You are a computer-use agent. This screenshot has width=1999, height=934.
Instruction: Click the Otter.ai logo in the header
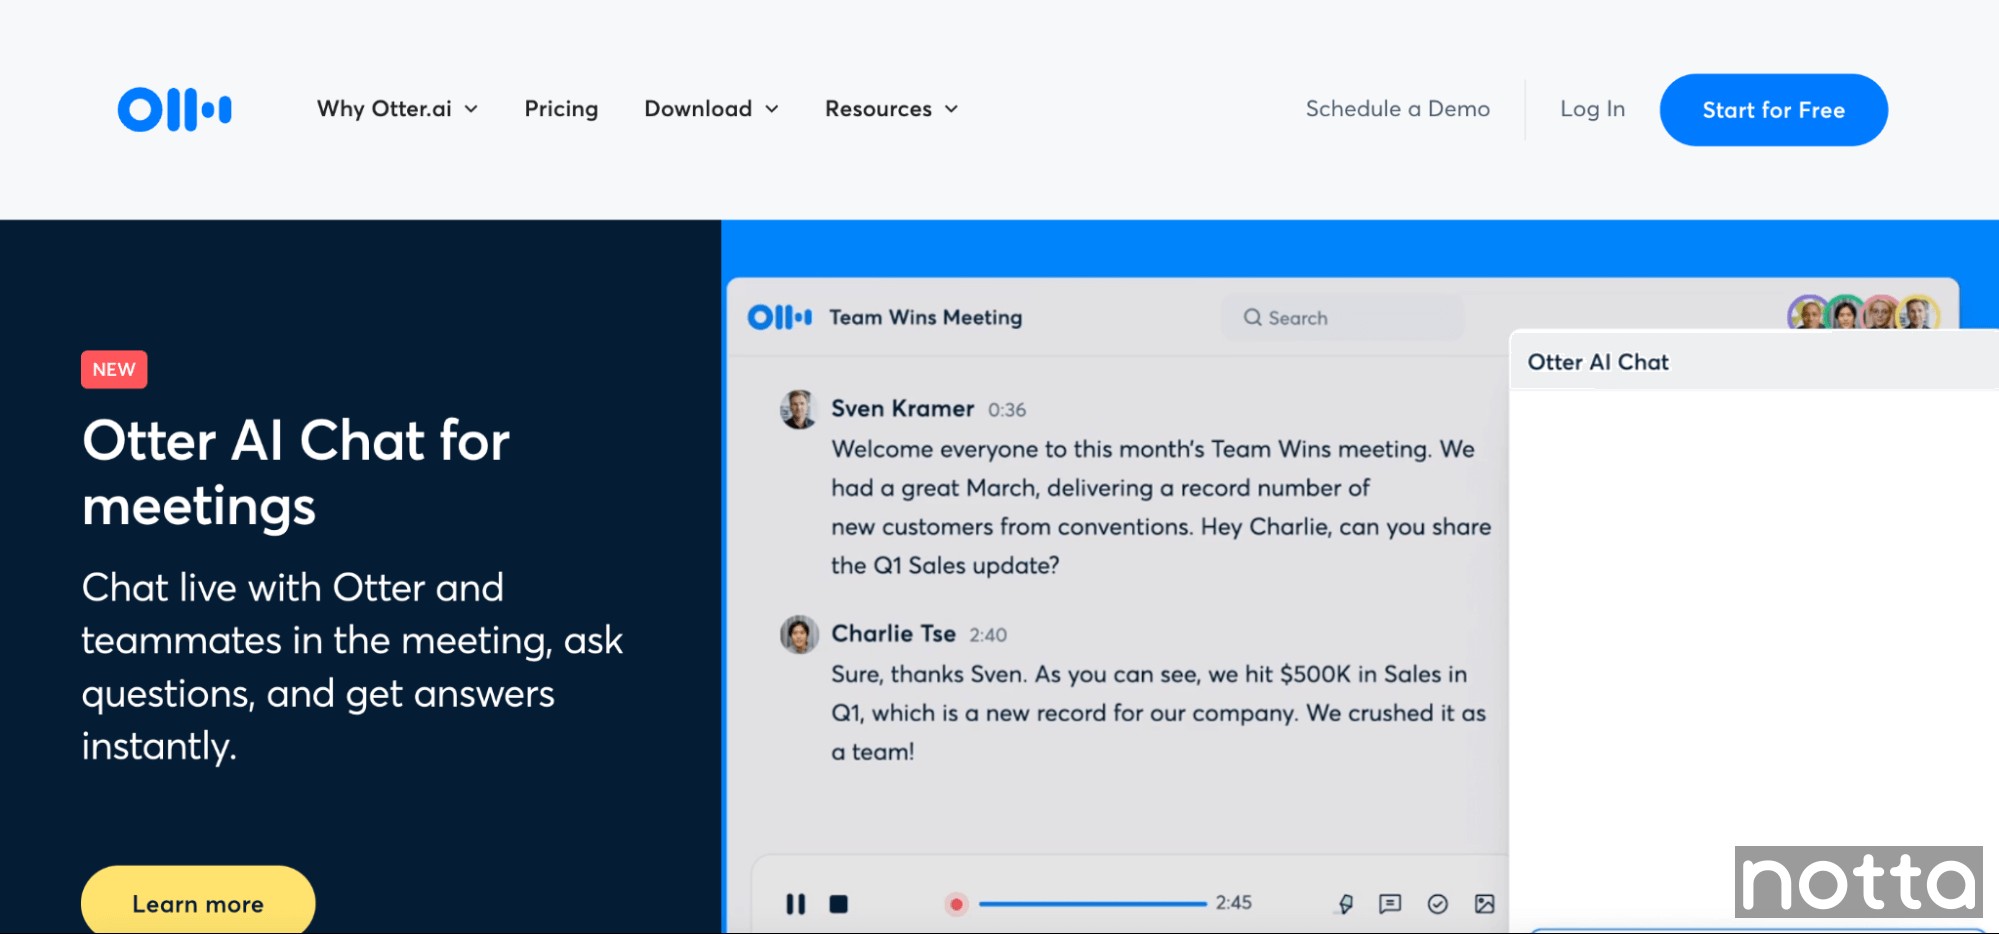coord(174,109)
